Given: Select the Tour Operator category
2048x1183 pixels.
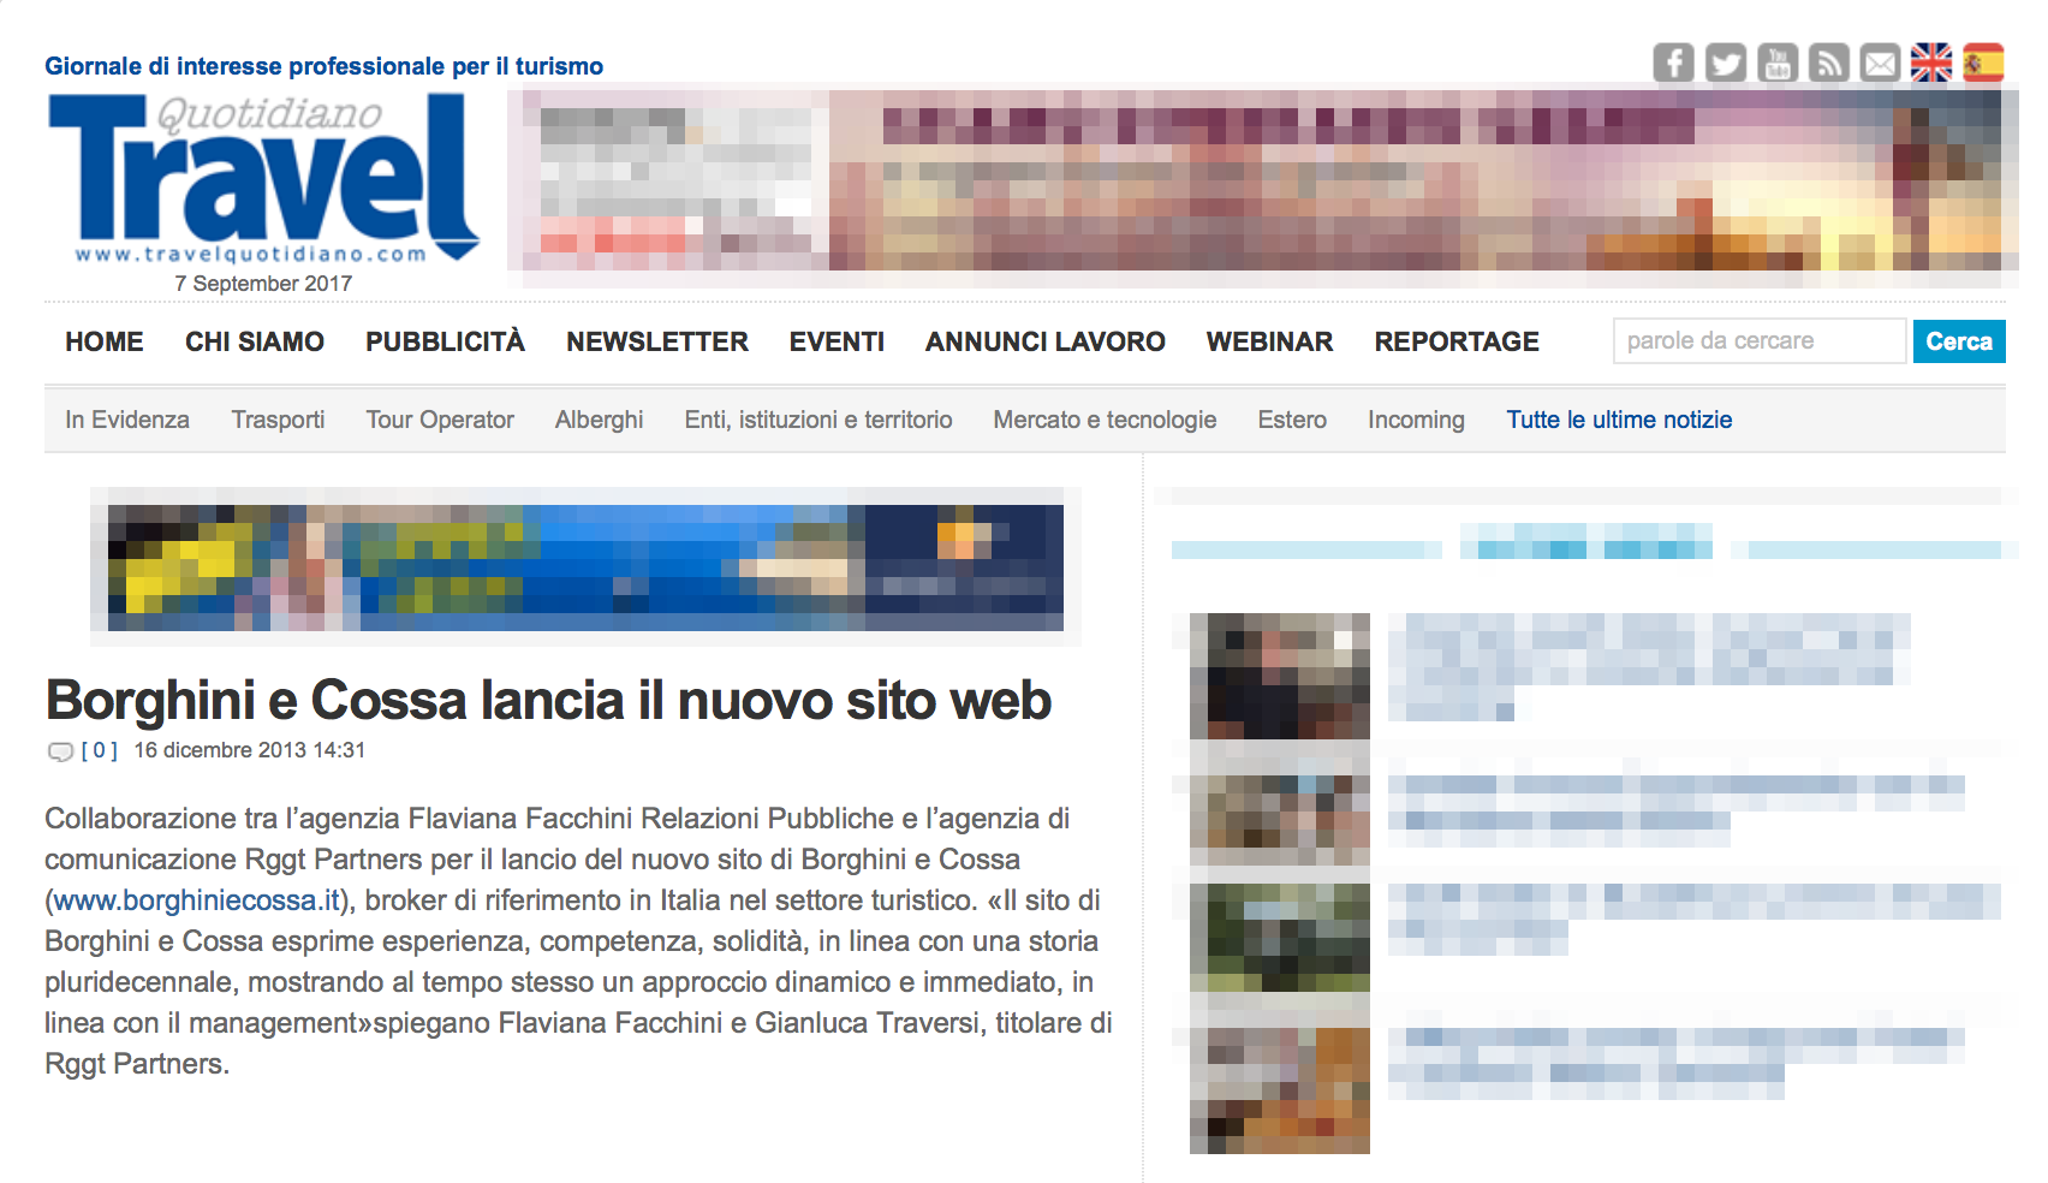Looking at the screenshot, I should (x=440, y=420).
